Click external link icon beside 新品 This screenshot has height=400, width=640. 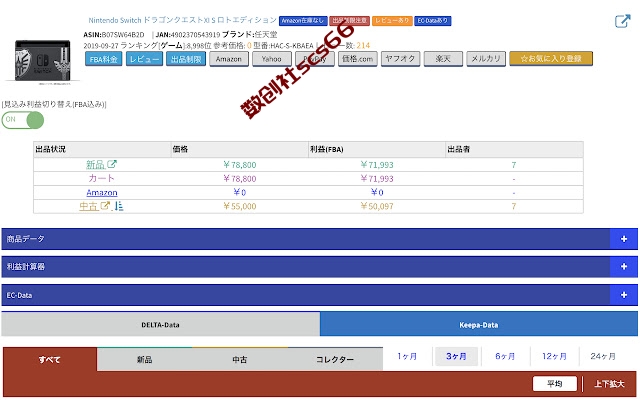(112, 164)
